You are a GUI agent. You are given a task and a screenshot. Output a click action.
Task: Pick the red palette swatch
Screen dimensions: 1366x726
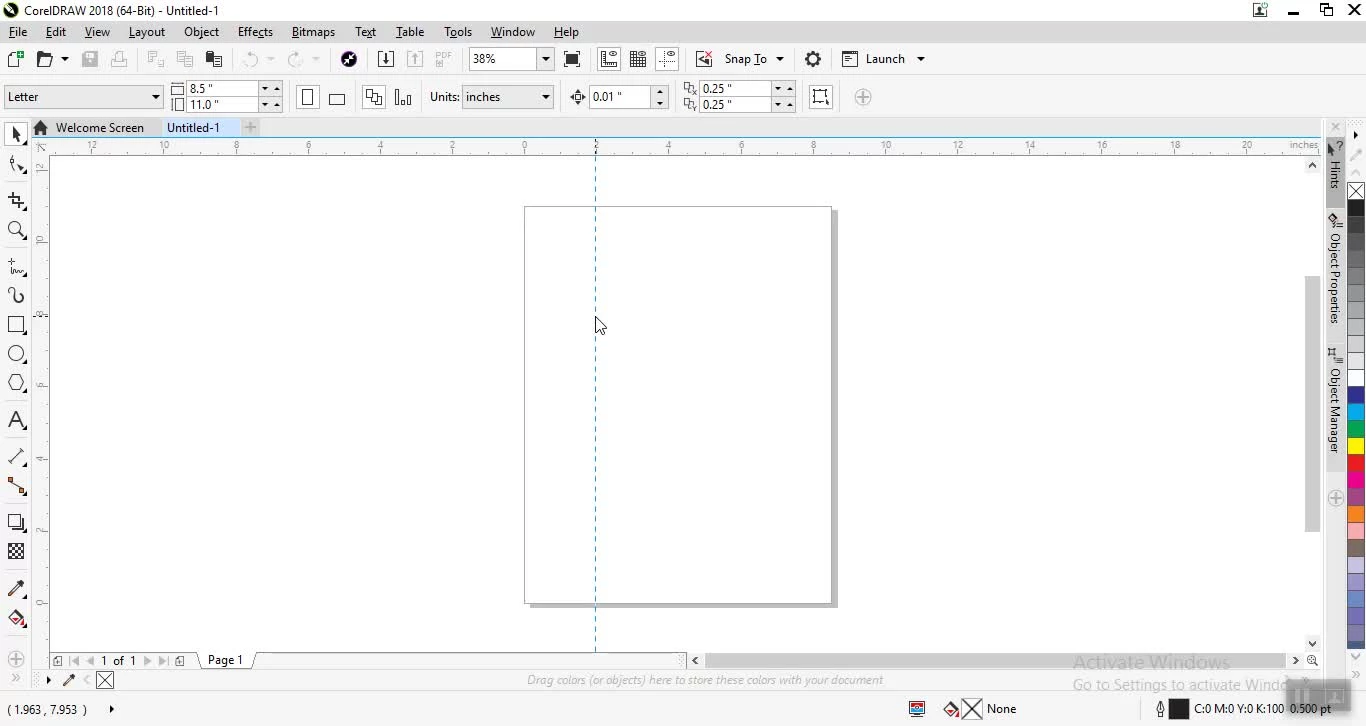(1356, 463)
